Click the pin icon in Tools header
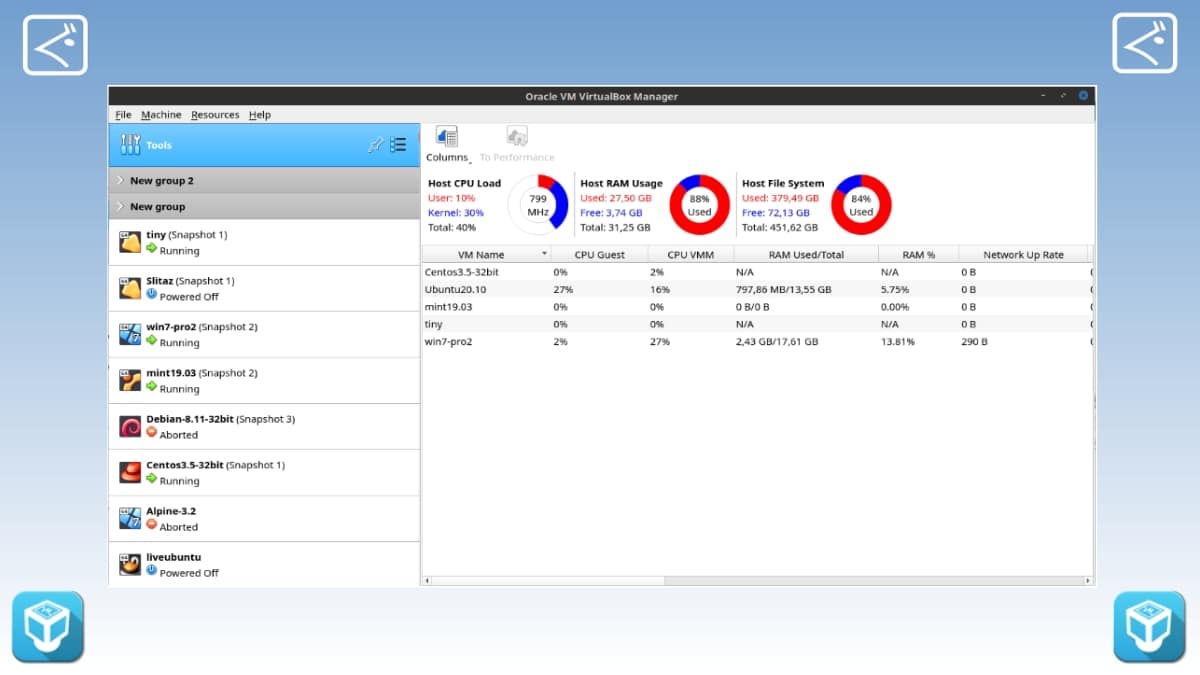1200x675 pixels. (375, 145)
